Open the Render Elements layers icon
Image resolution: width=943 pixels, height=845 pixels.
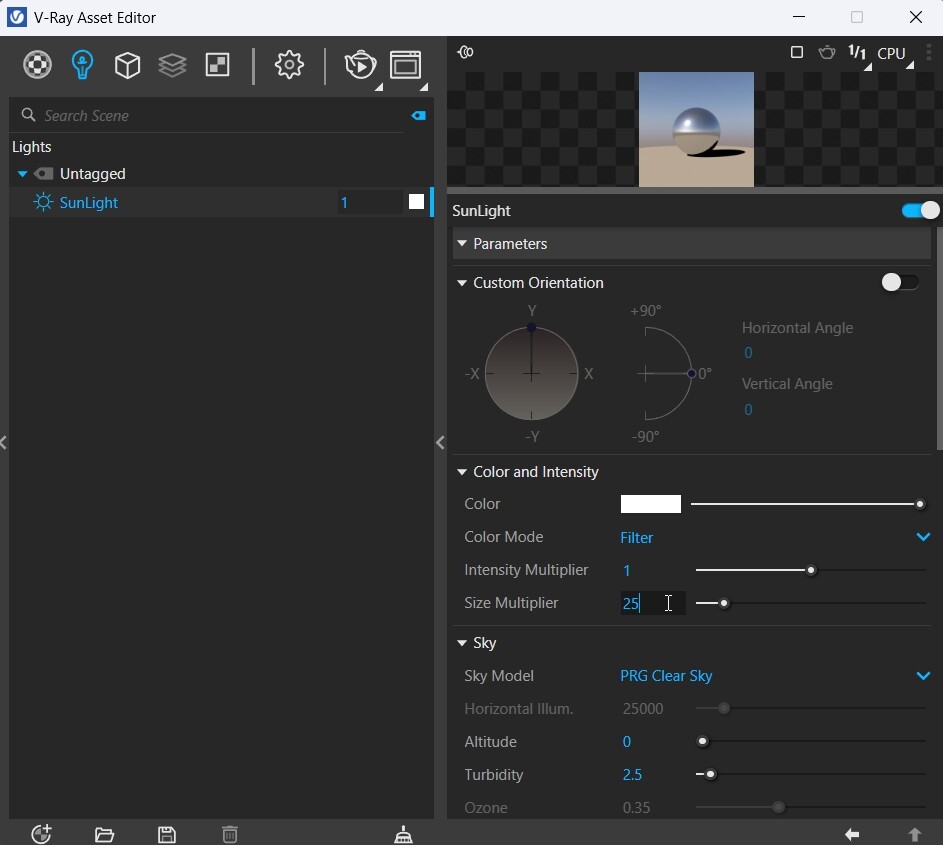coord(172,65)
